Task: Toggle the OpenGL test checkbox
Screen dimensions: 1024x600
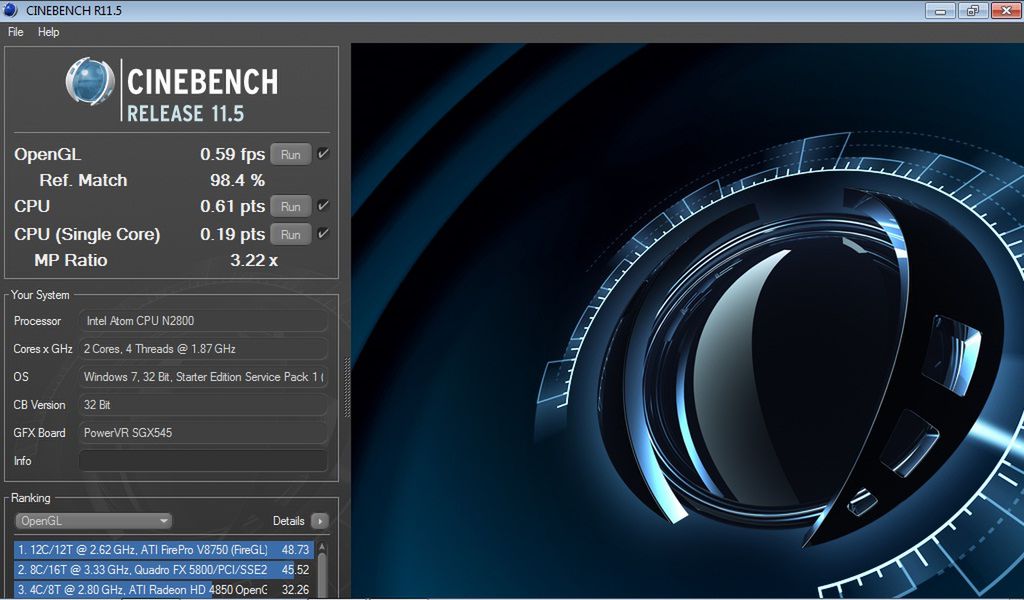Action: [323, 153]
